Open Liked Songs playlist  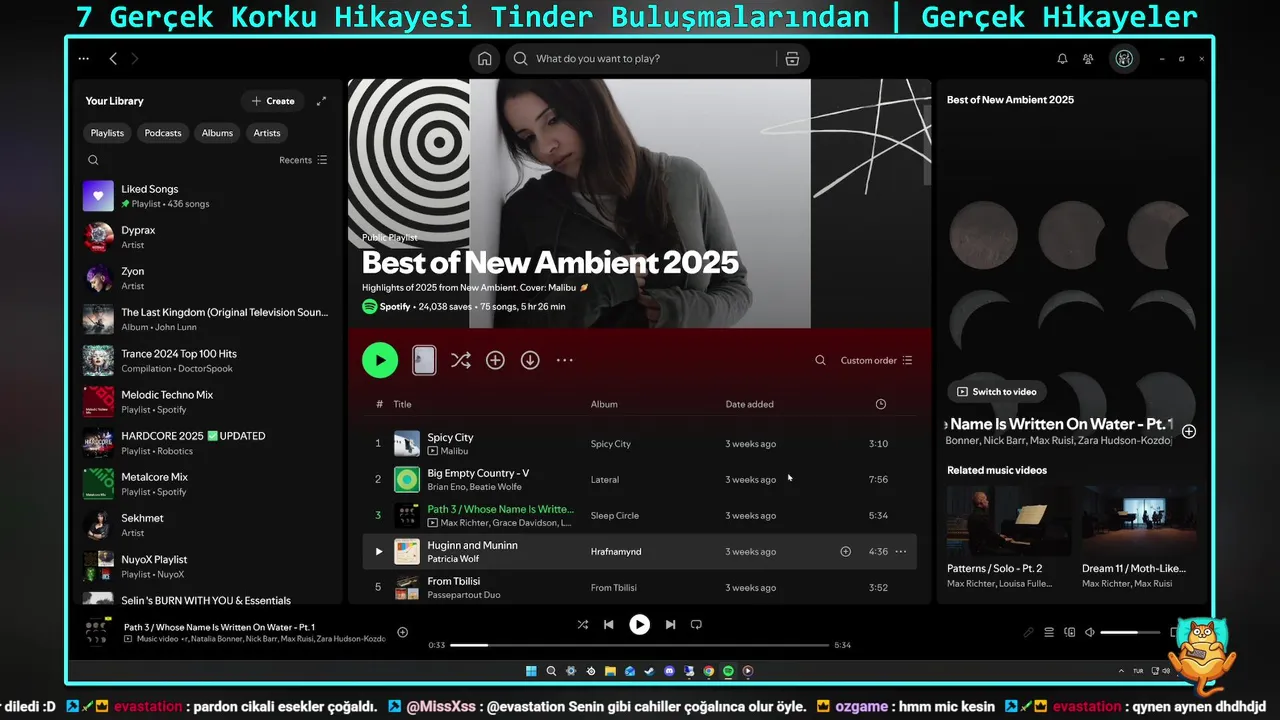pyautogui.click(x=208, y=196)
